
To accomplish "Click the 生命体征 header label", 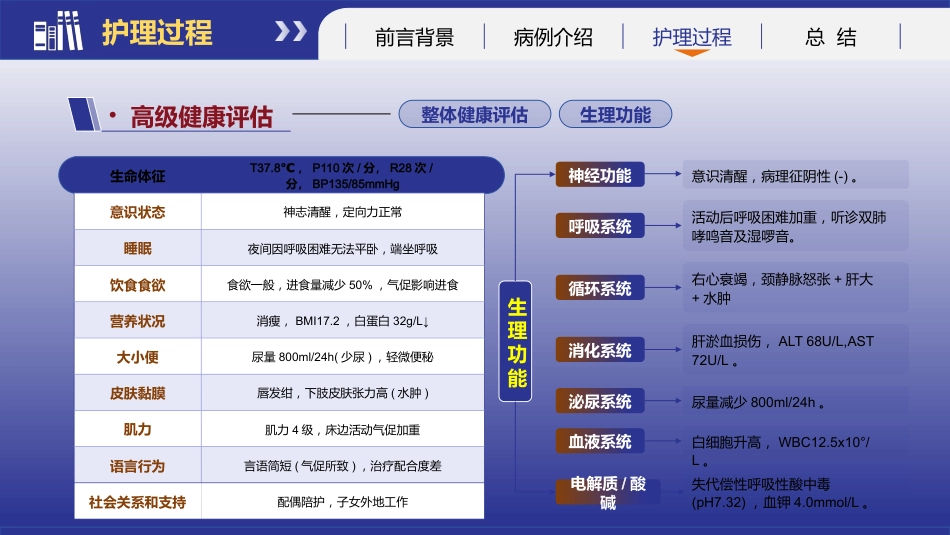I will (x=138, y=176).
